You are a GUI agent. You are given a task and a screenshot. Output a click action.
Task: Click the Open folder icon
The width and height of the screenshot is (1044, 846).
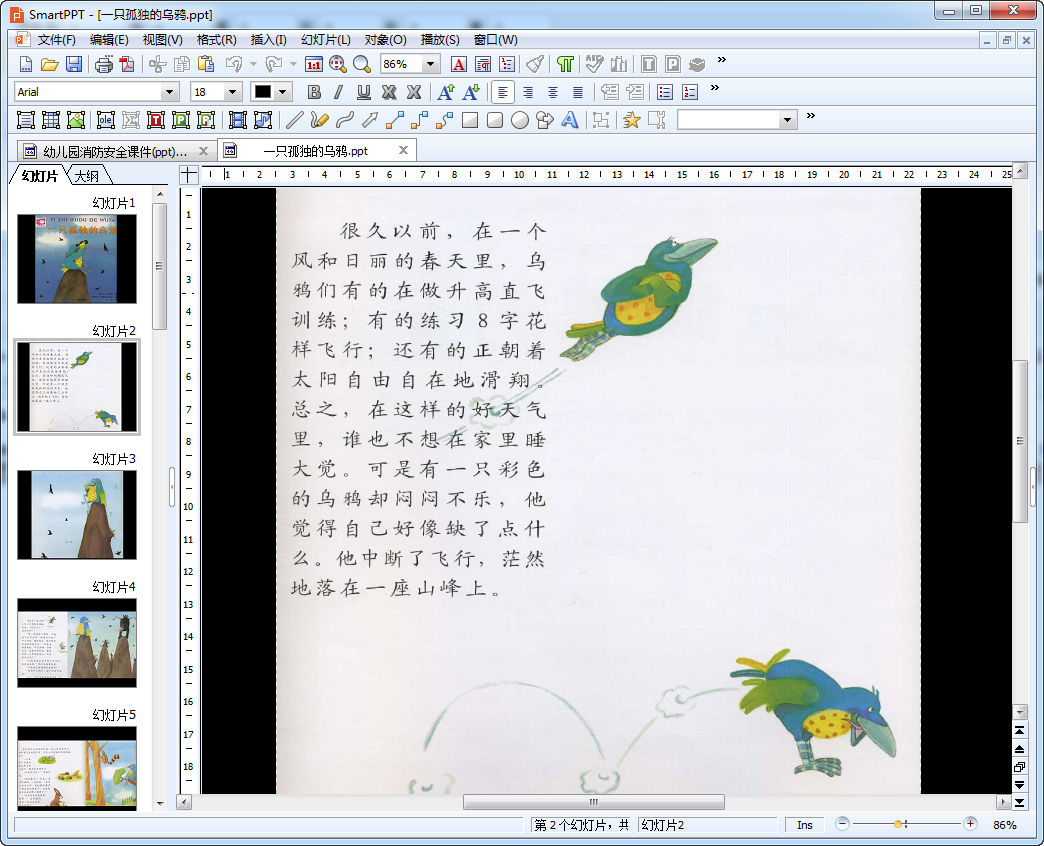pos(49,64)
